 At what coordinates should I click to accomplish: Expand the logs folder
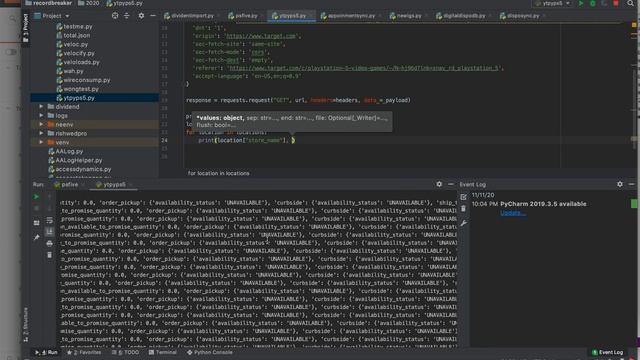point(41,116)
